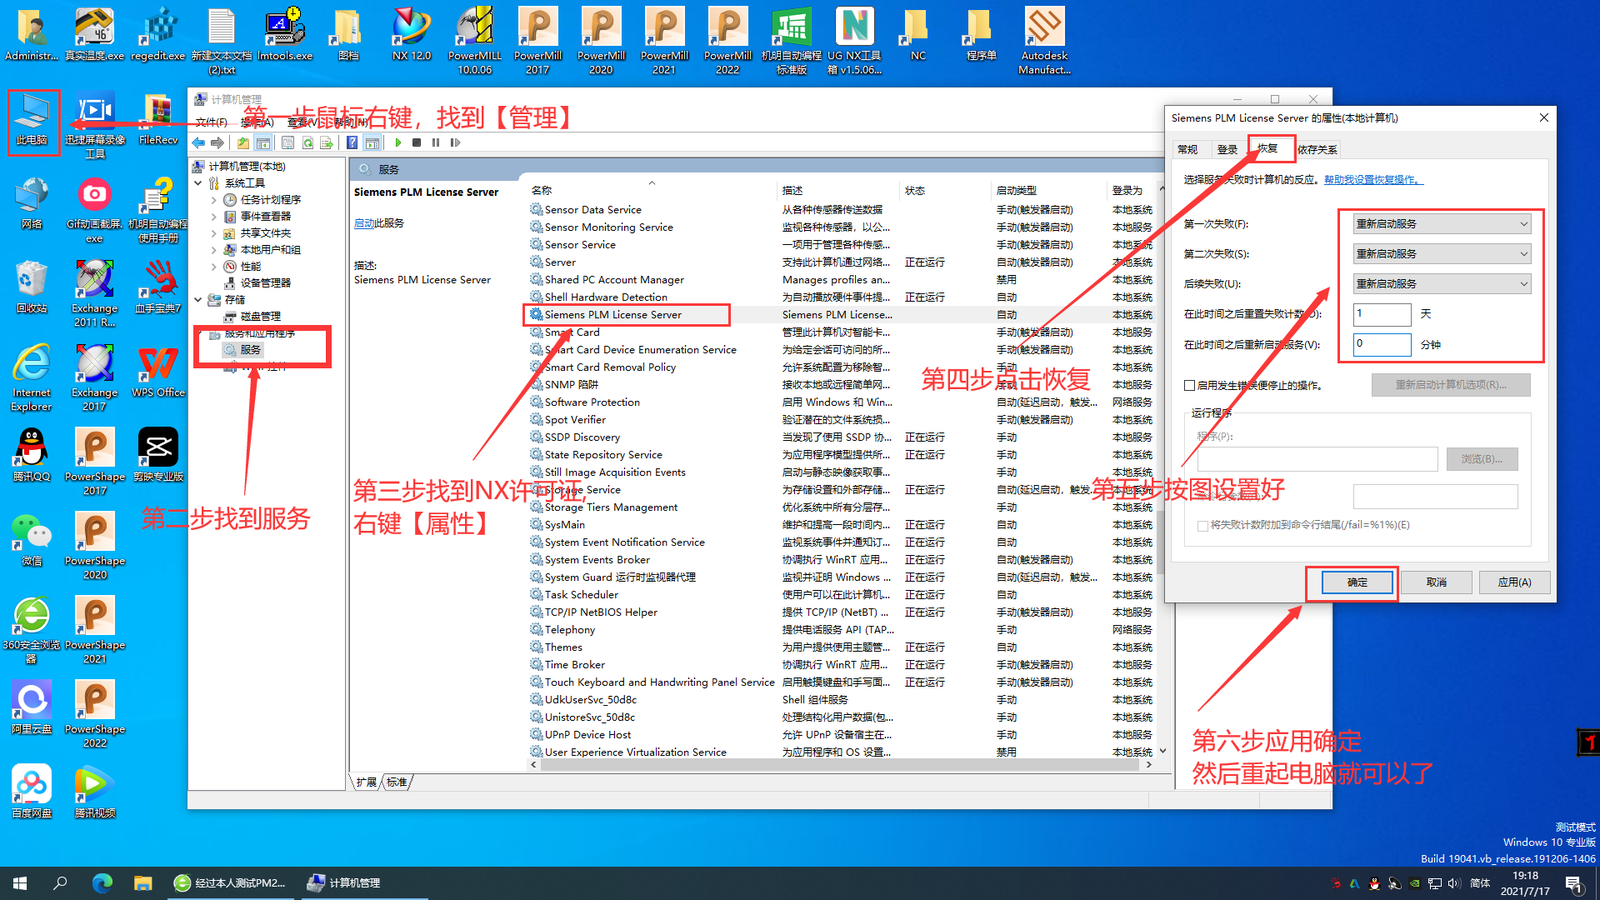Image resolution: width=1600 pixels, height=900 pixels.
Task: Open the NX 12.0 desktop shortcut
Action: (412, 35)
